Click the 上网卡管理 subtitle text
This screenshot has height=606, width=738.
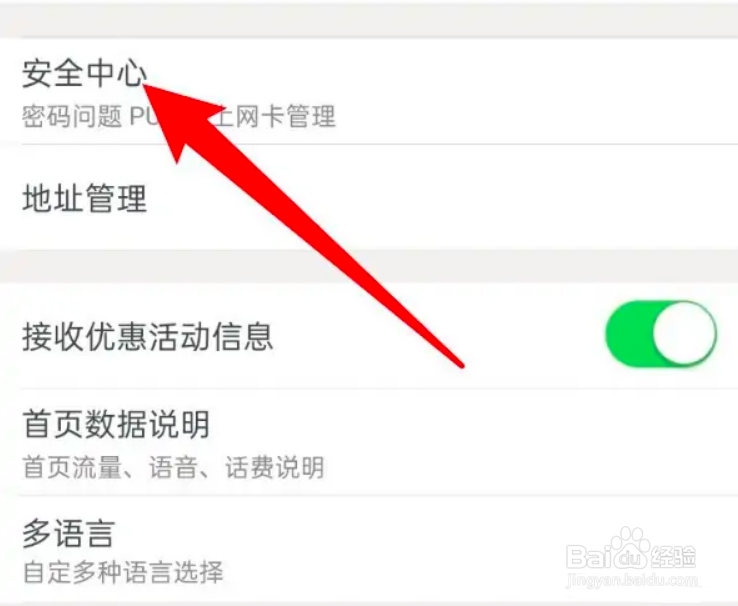tap(275, 116)
